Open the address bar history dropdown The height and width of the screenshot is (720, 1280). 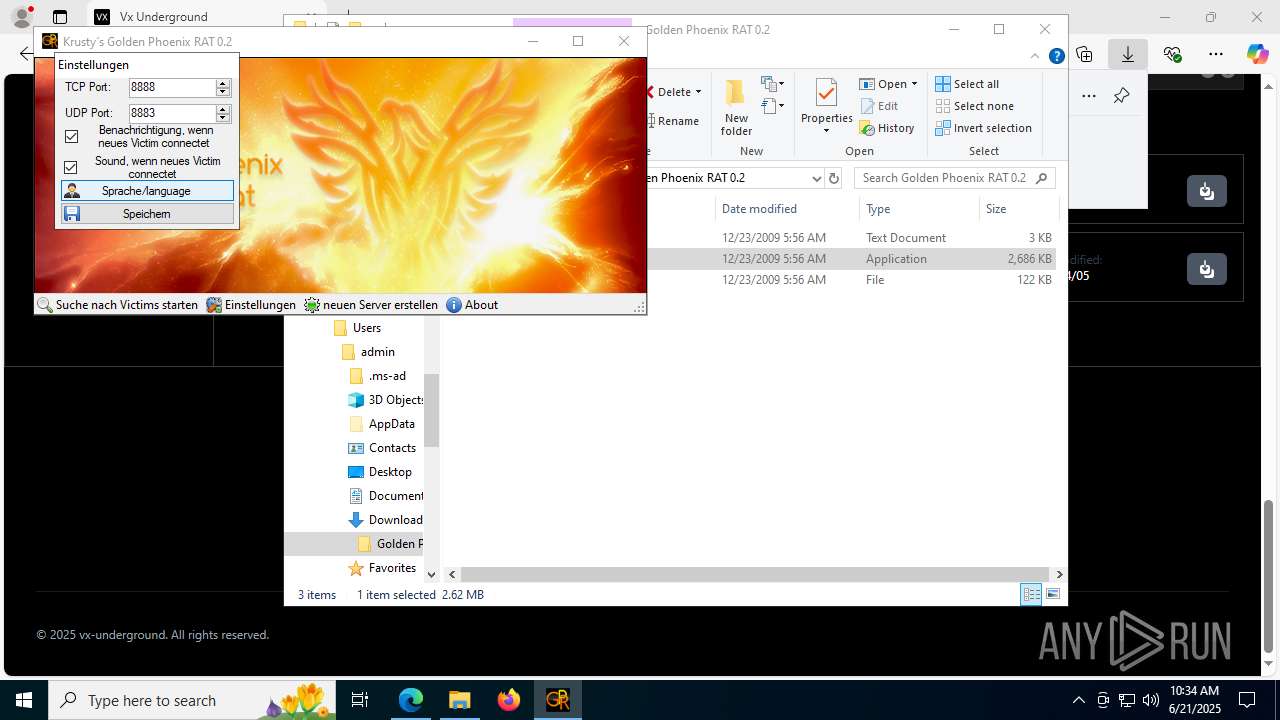click(816, 178)
